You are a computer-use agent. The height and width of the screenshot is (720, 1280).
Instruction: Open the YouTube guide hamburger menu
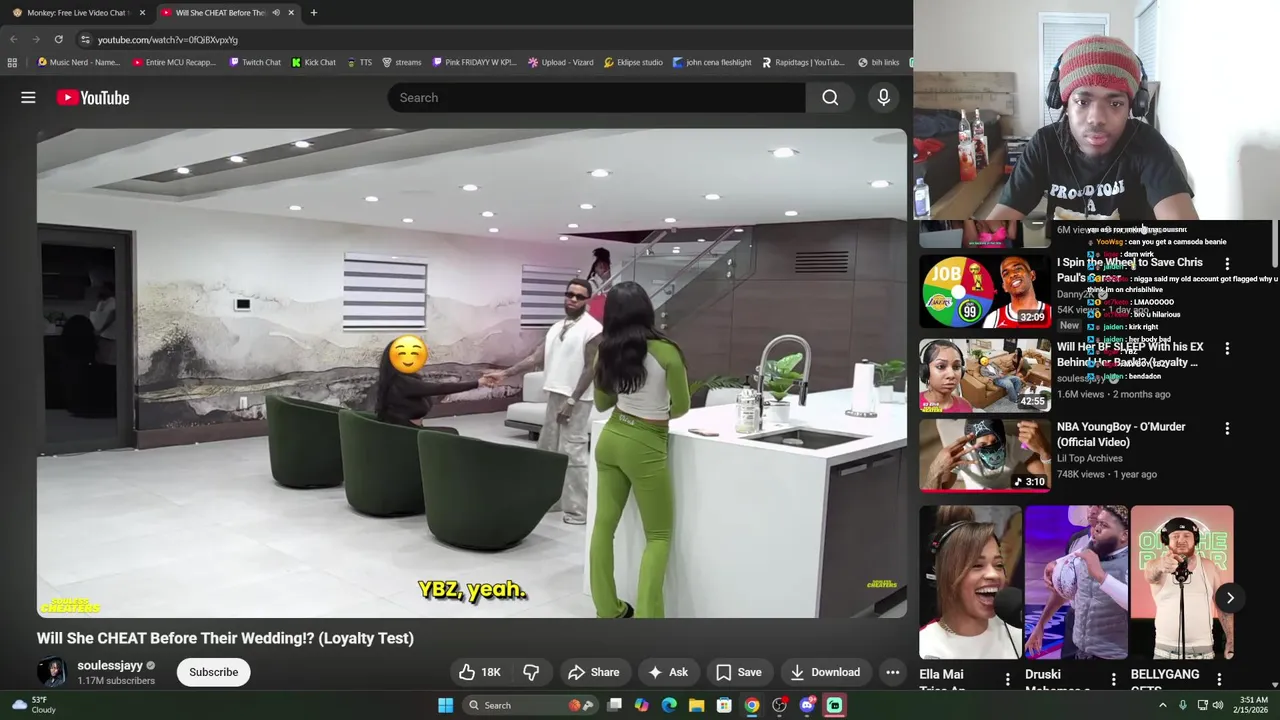pos(28,97)
